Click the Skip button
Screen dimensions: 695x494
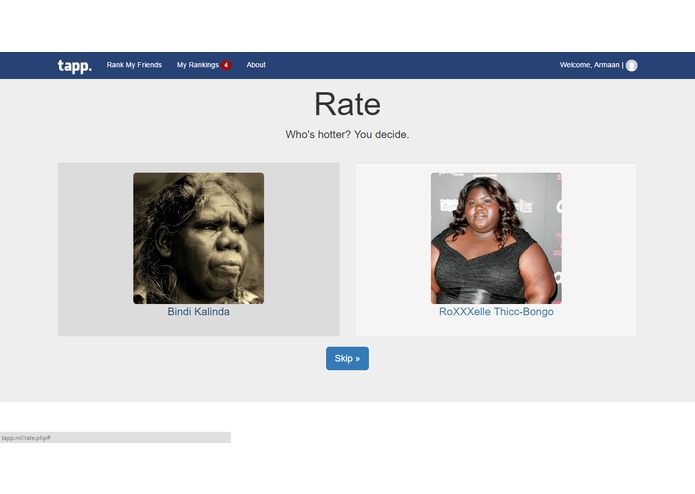click(347, 358)
